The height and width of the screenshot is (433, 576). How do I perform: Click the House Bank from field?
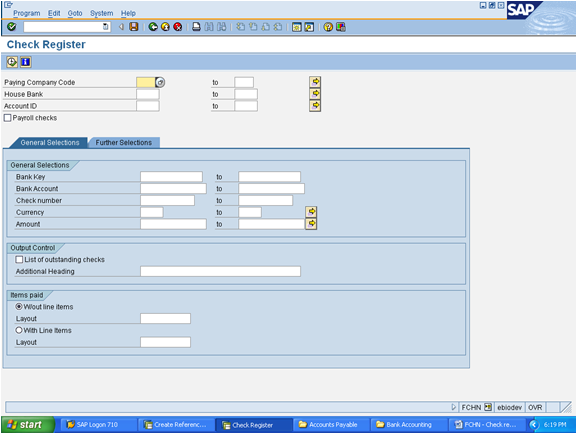tap(148, 94)
